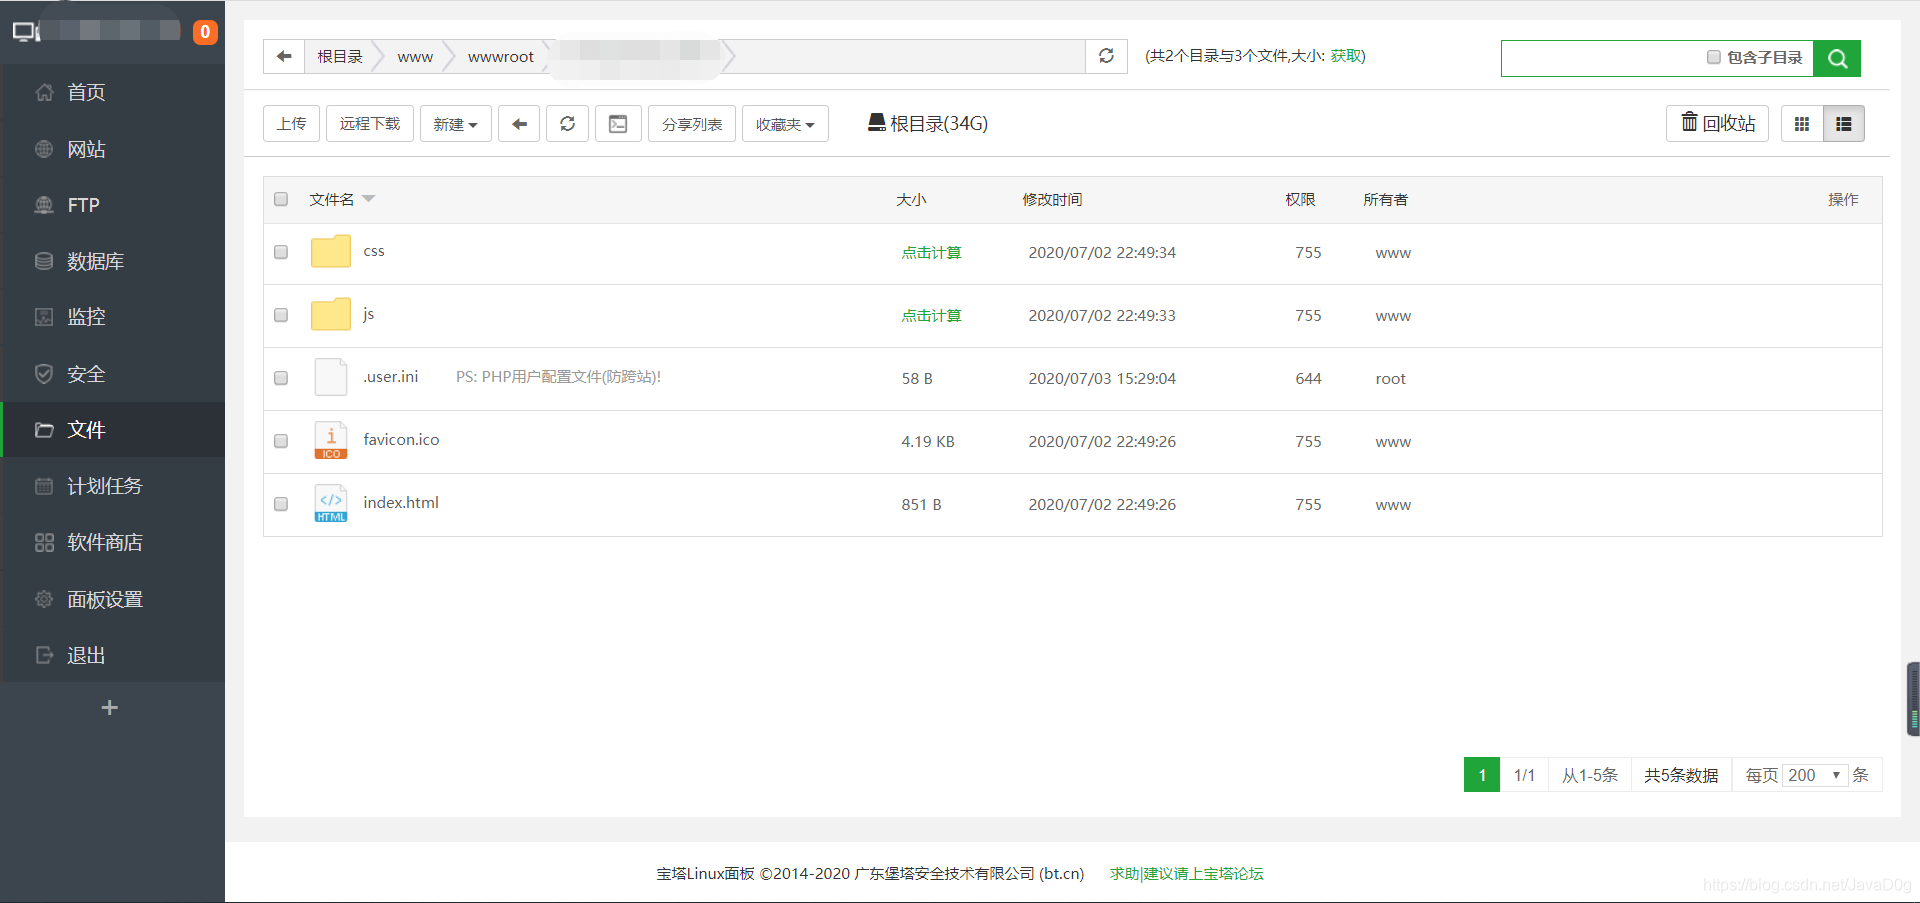Click page number 1 button
Viewport: 1920px width, 903px height.
point(1482,775)
